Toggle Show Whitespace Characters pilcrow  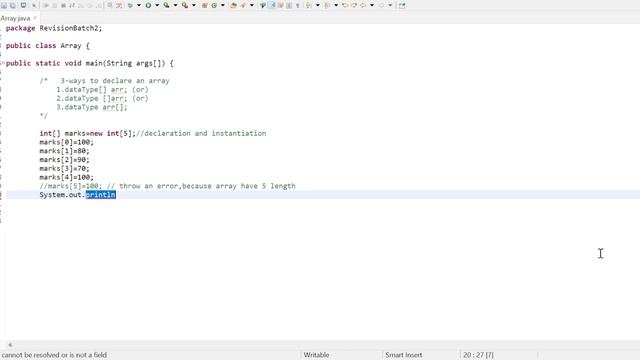(298, 5)
